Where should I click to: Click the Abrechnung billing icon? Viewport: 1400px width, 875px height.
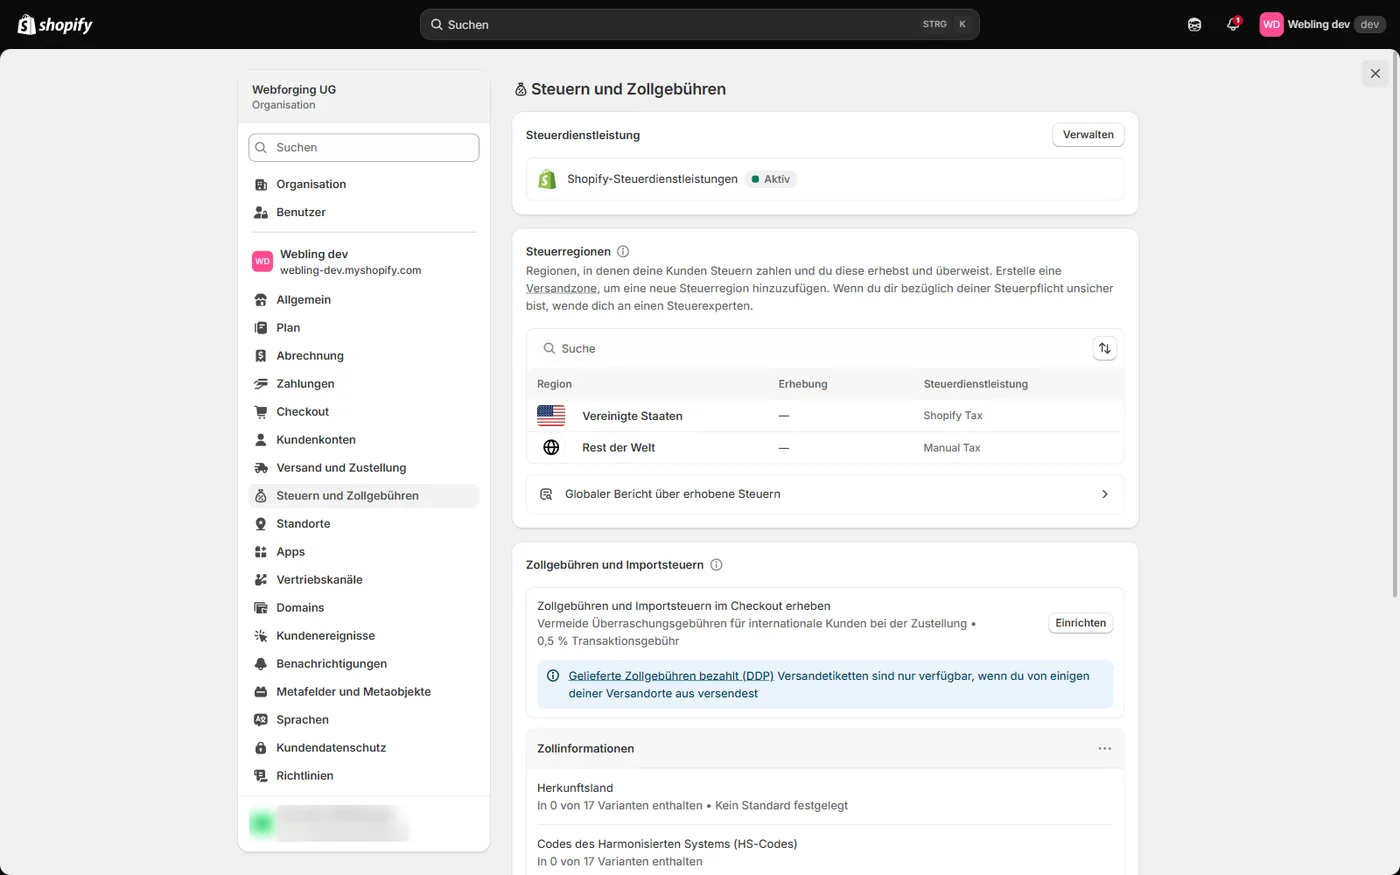(x=261, y=356)
